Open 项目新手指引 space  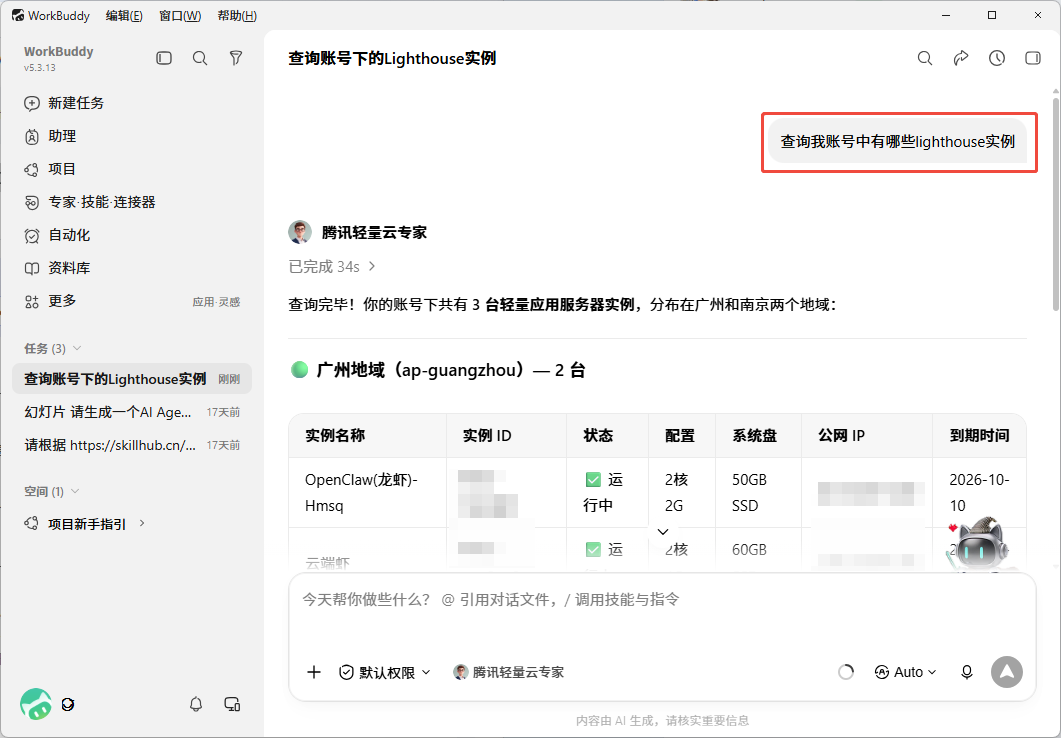pos(87,524)
